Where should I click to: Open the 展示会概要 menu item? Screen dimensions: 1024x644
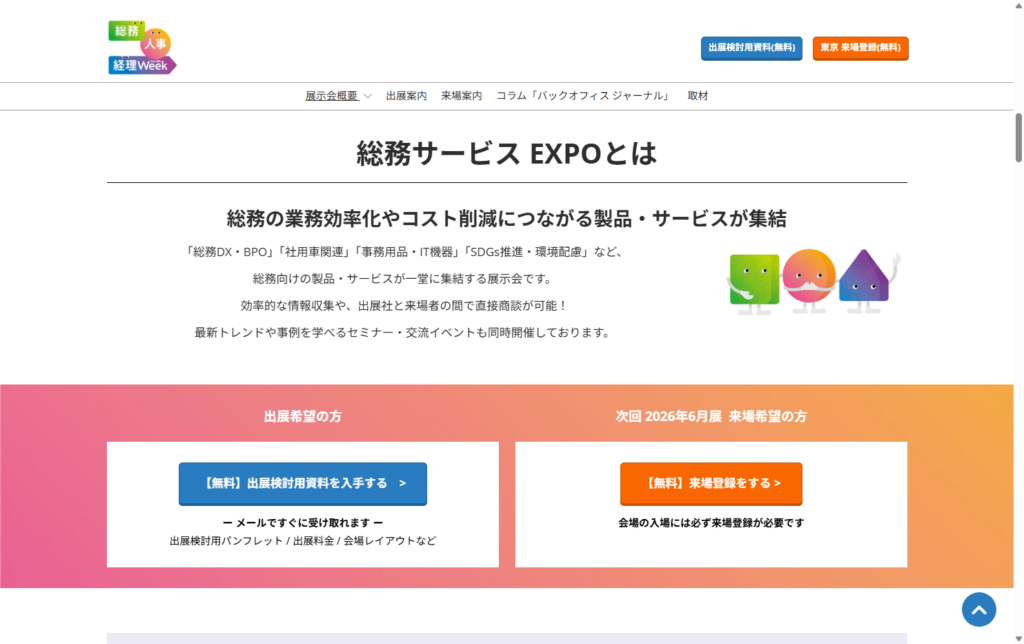[x=331, y=96]
